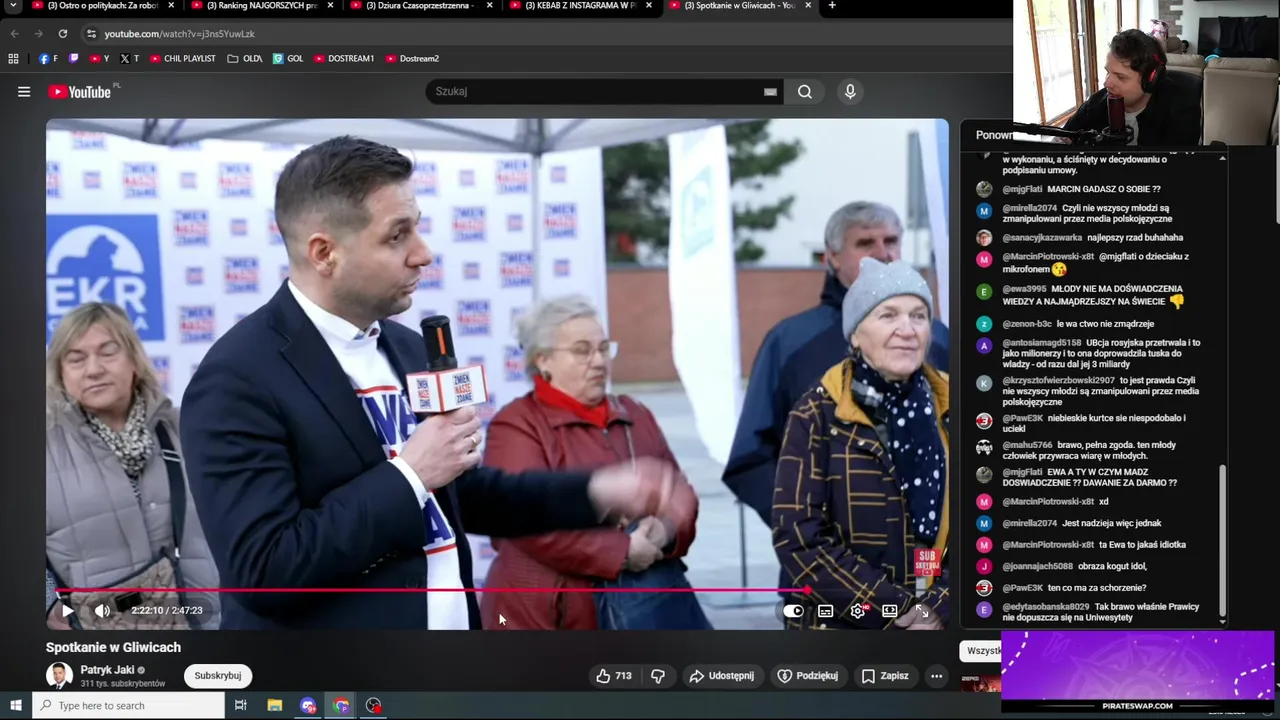Screen dimensions: 1280x720
Task: Open the Windows Start menu
Action: (x=15, y=706)
